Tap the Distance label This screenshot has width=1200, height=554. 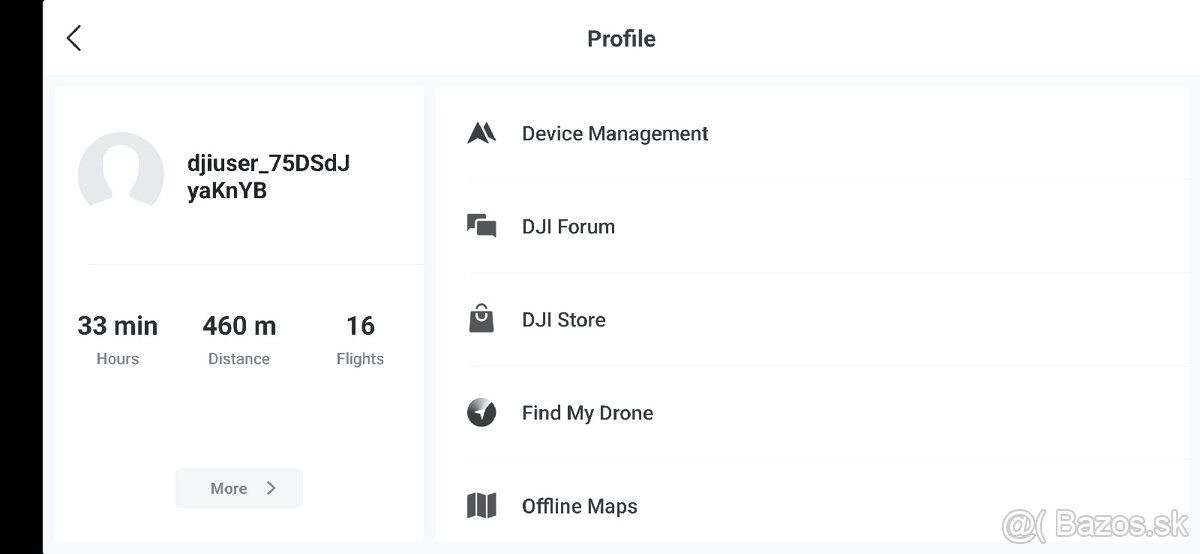[x=239, y=359]
